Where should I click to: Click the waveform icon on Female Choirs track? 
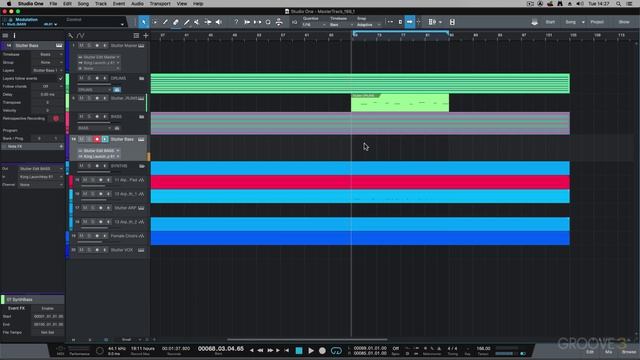point(141,236)
